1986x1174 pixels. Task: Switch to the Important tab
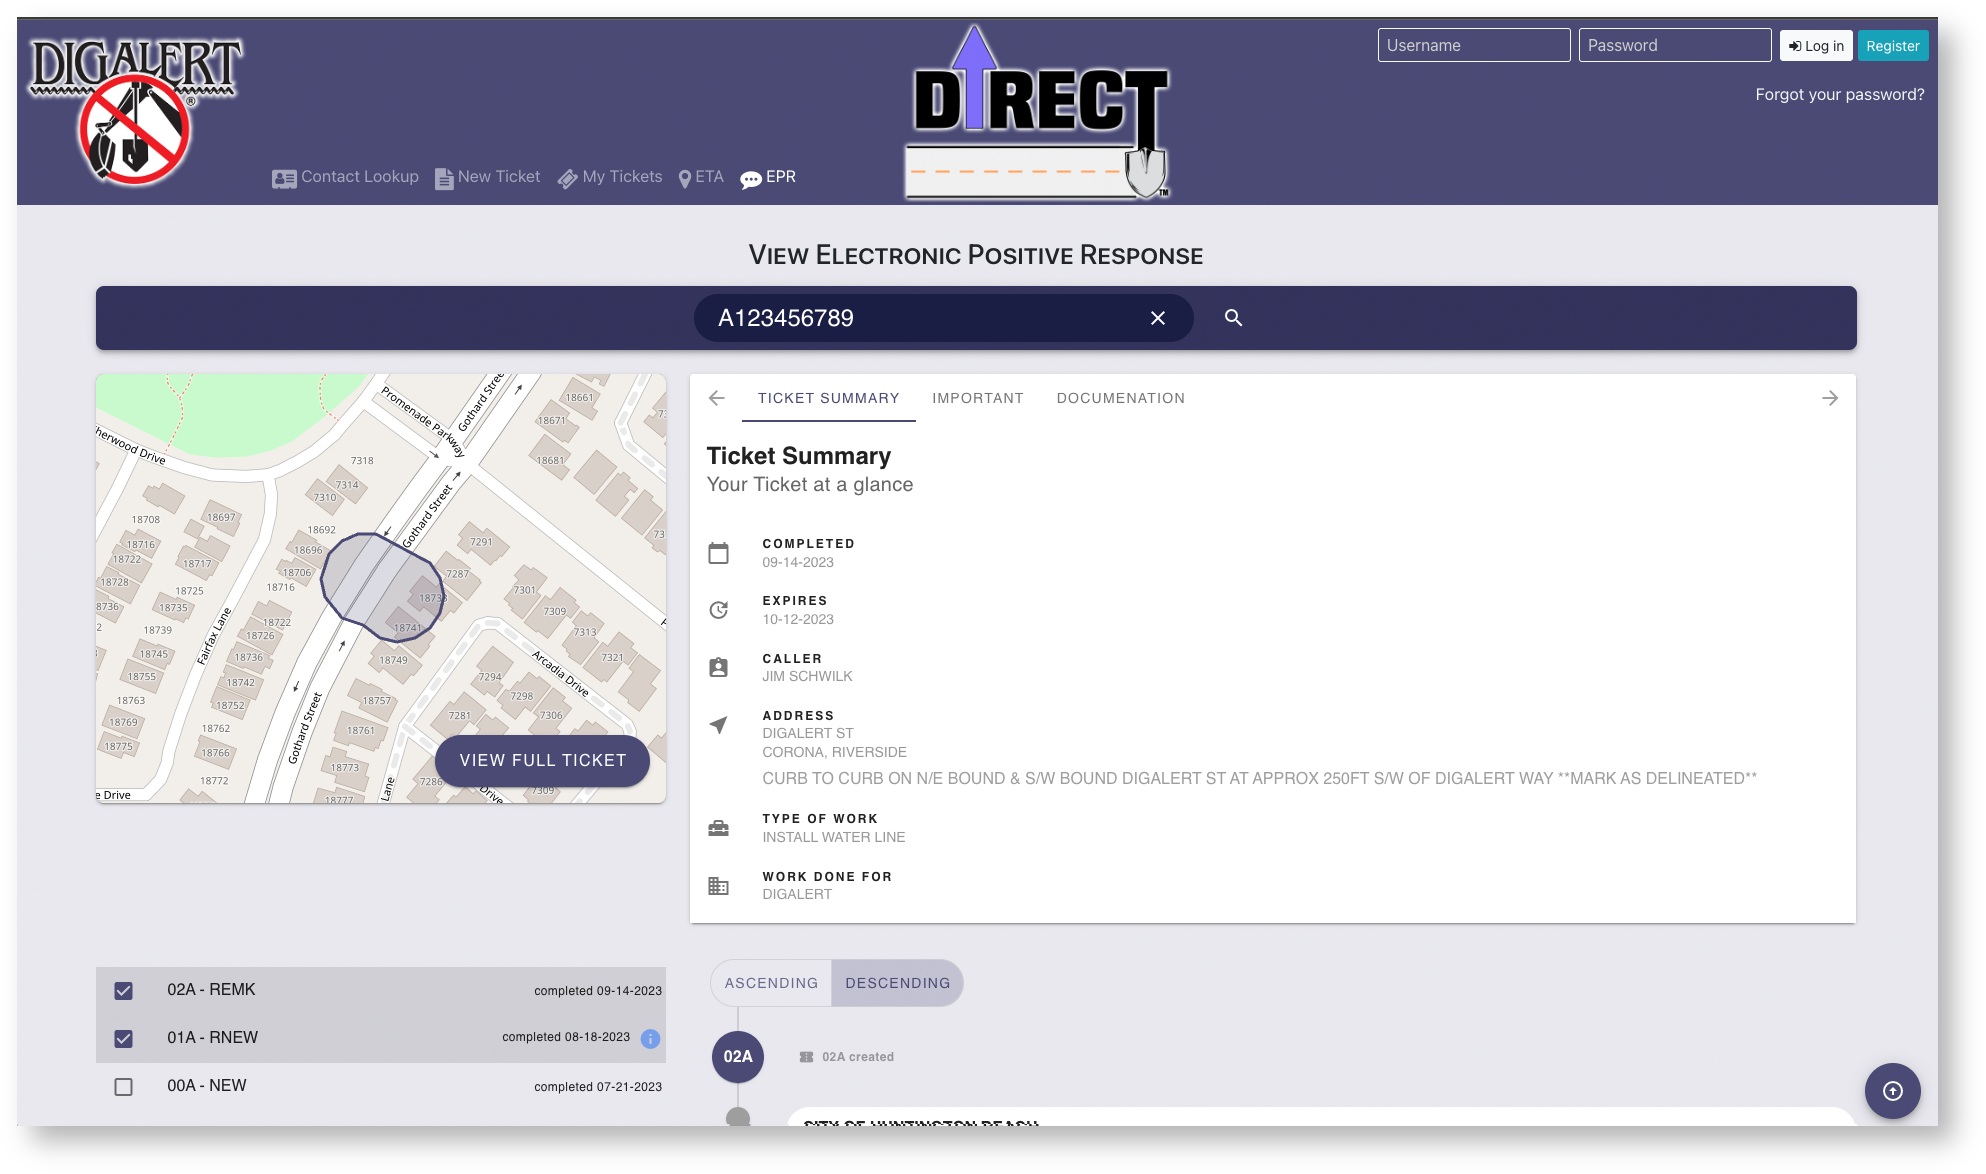coord(977,398)
